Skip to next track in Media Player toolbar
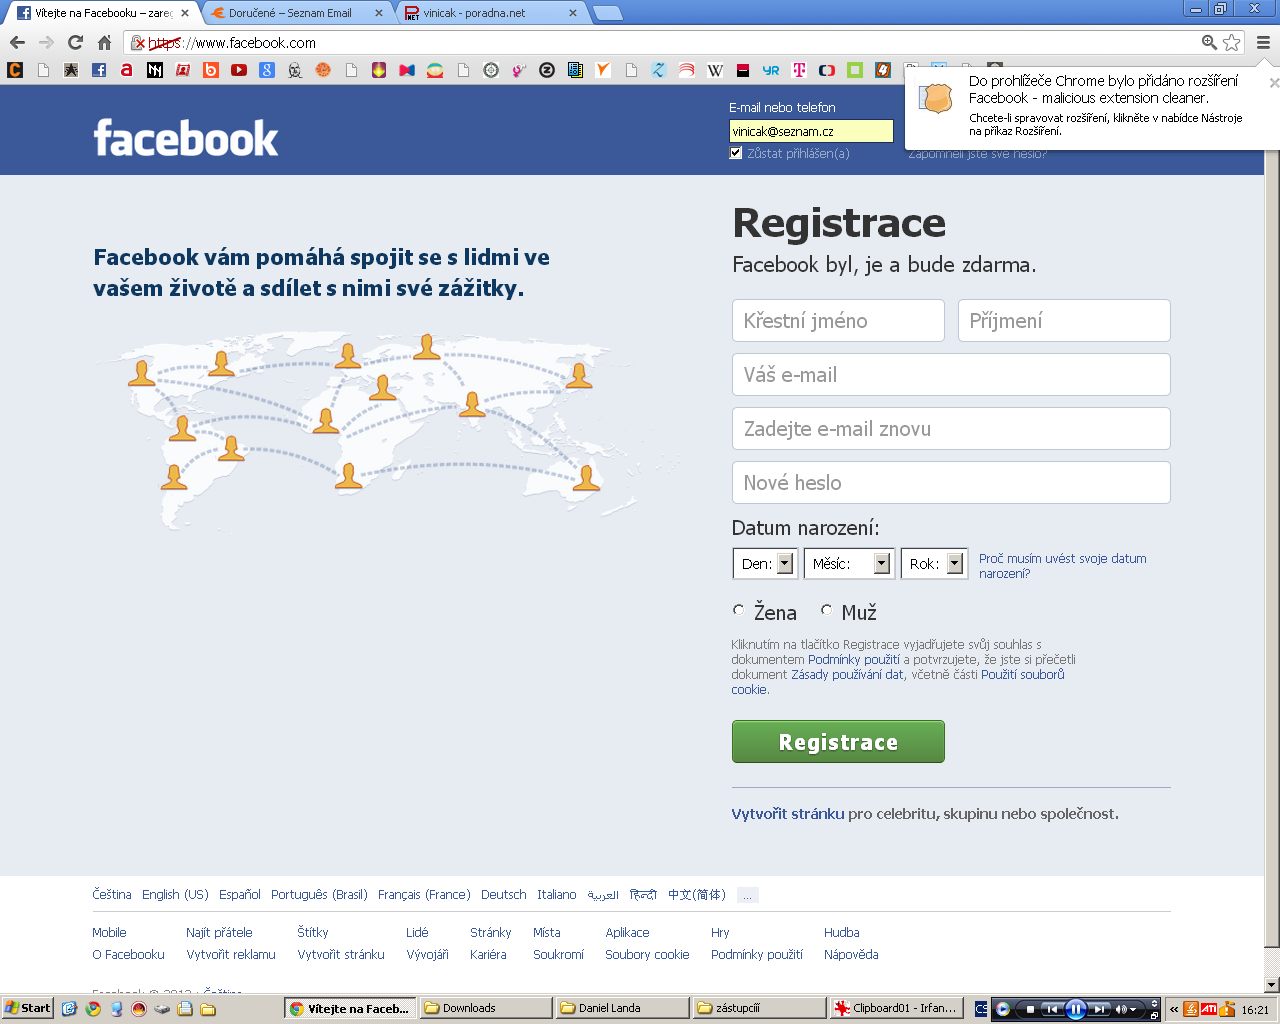 click(x=1099, y=1009)
